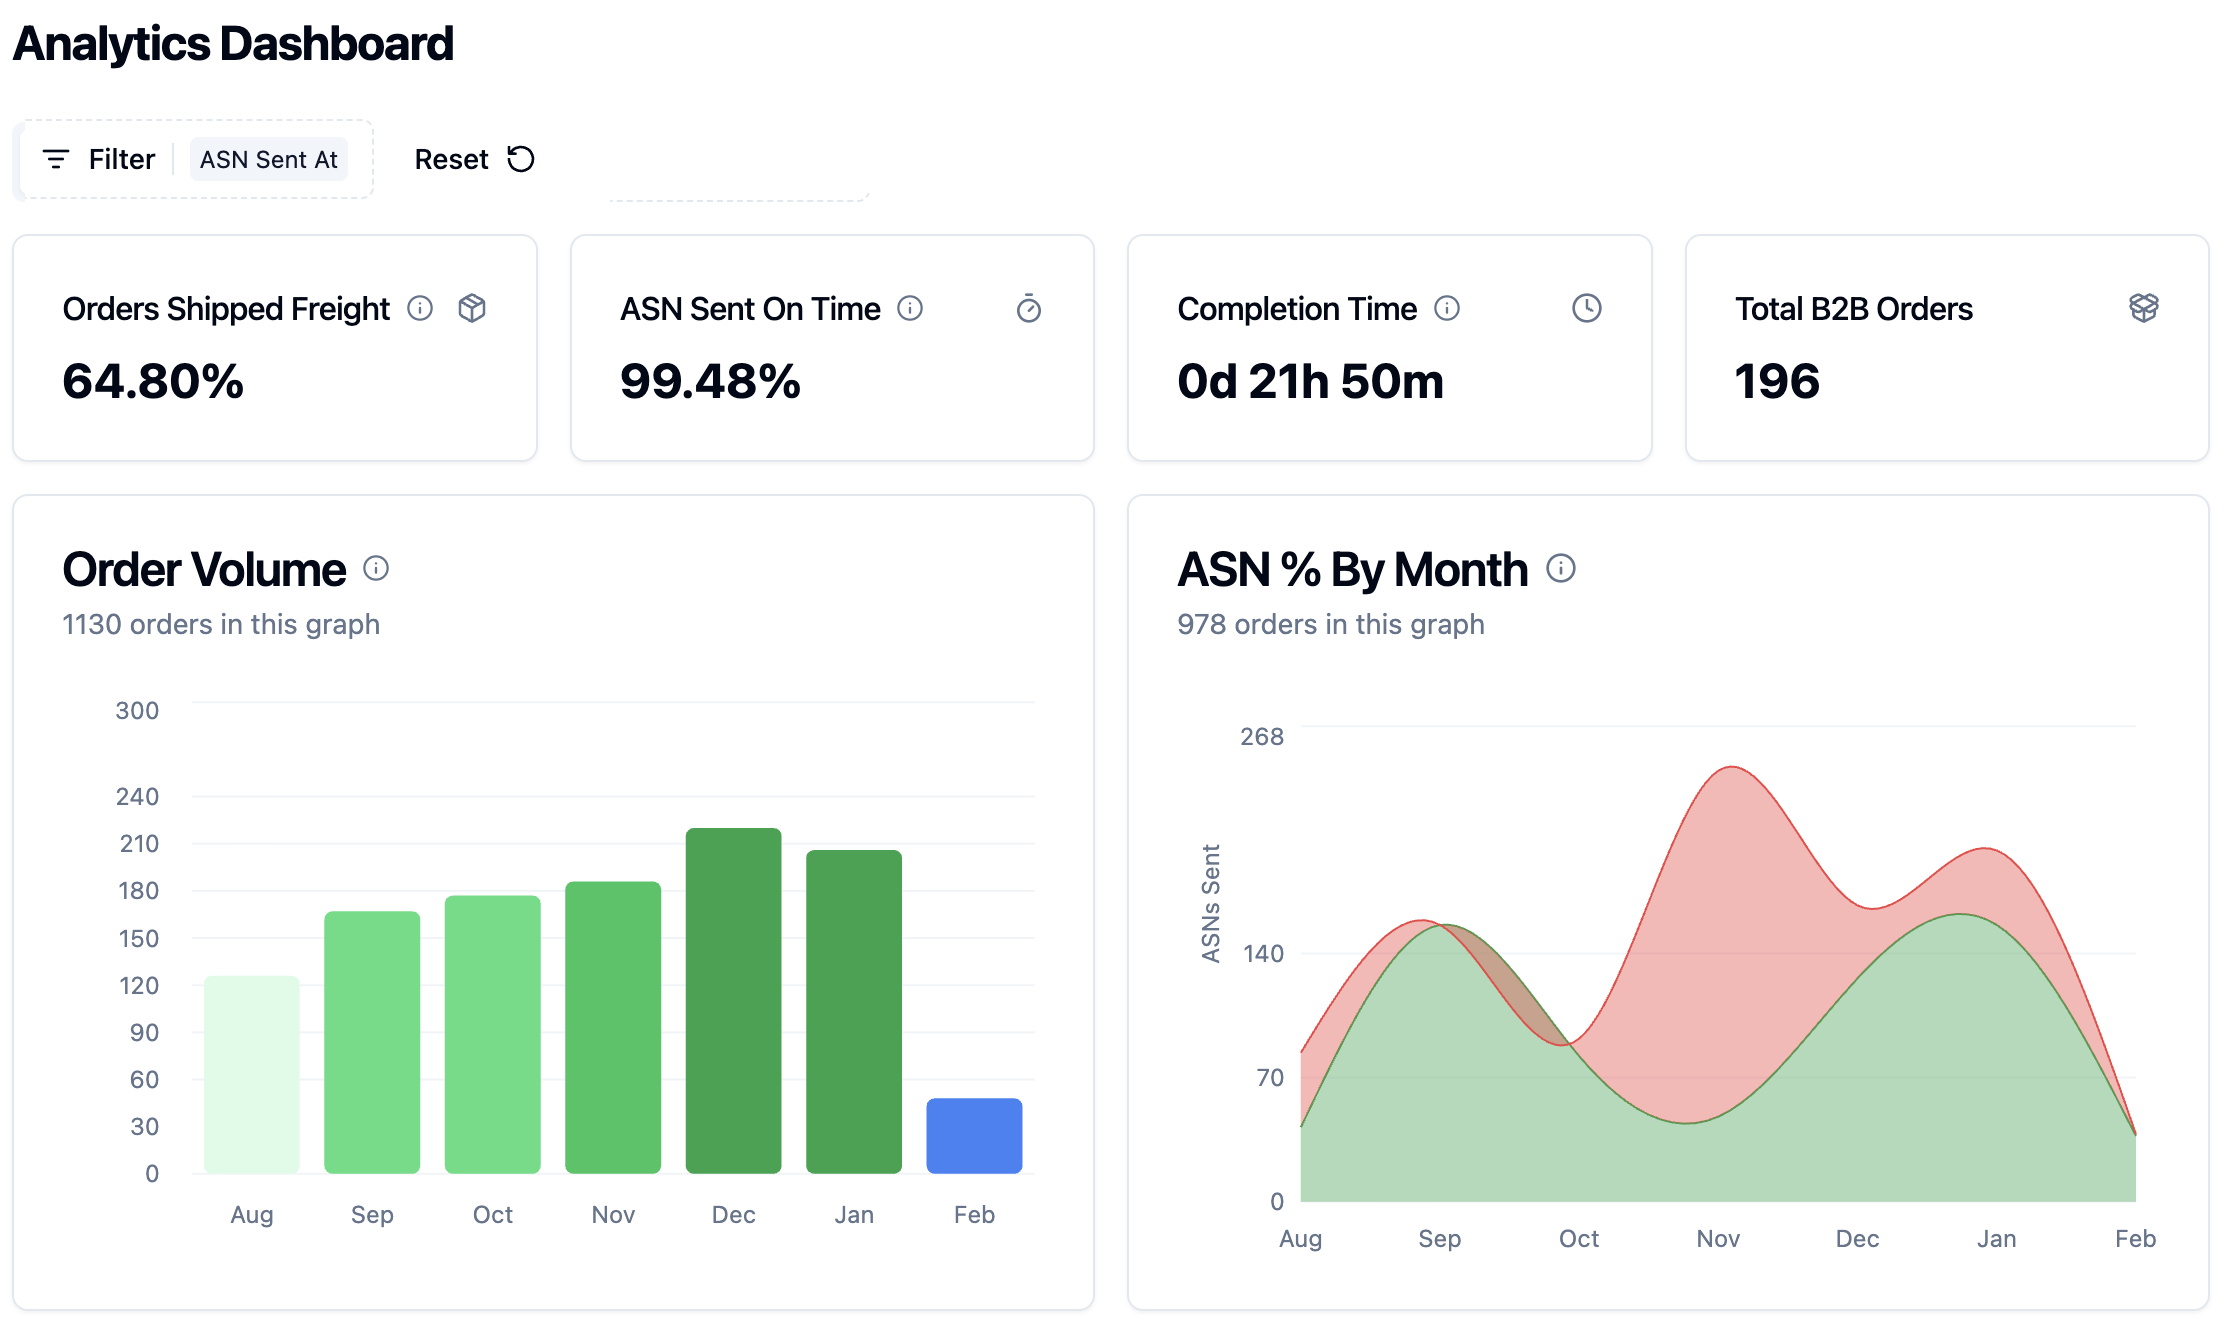Screen dimensions: 2234x1324
Task: Click the January bar in Order Volume chart
Action: [x=854, y=1011]
